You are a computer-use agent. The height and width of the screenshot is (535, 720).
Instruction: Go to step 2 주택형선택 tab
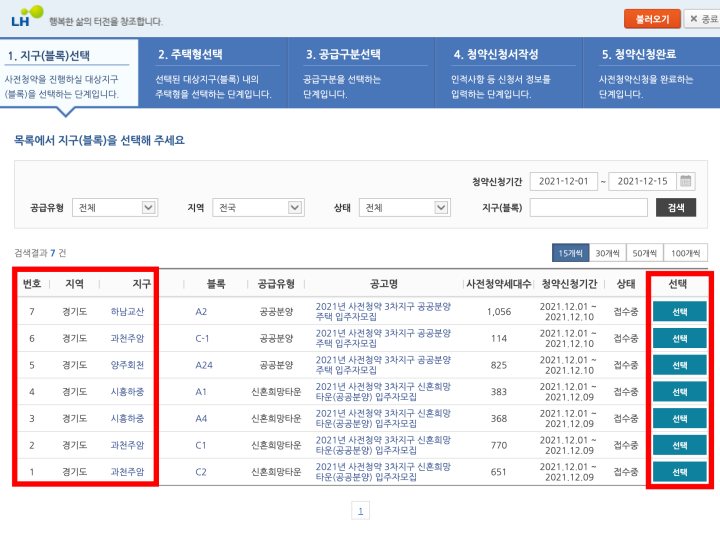click(x=213, y=73)
